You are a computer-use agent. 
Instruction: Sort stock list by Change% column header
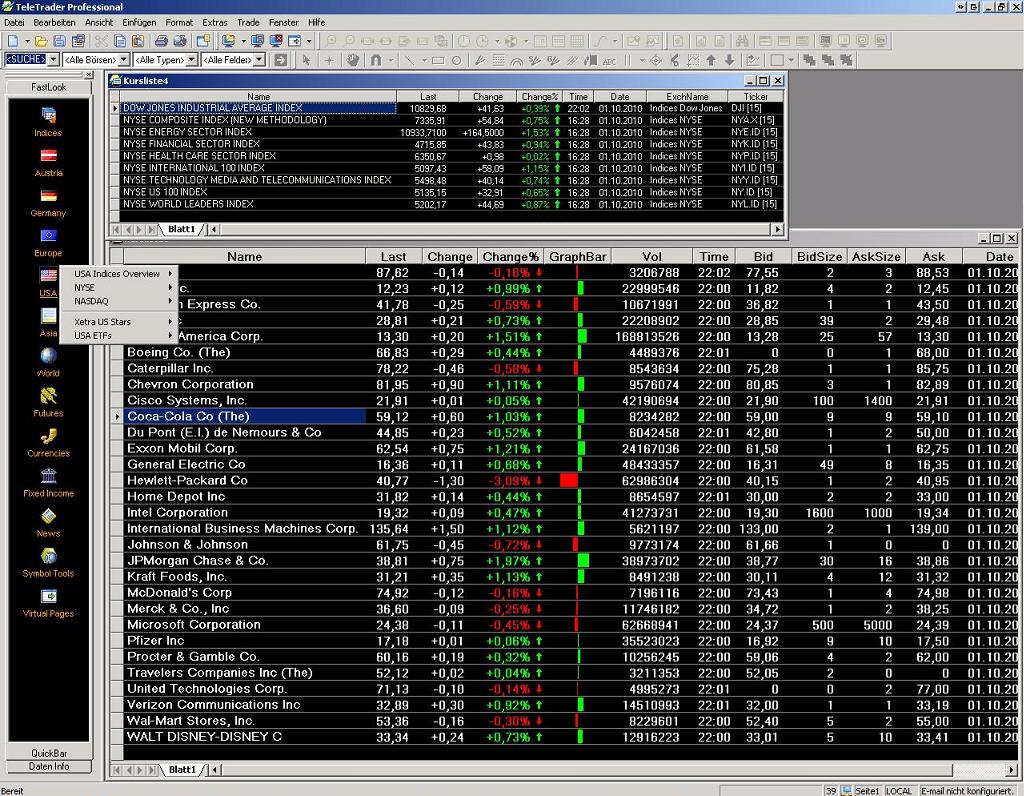pos(511,257)
